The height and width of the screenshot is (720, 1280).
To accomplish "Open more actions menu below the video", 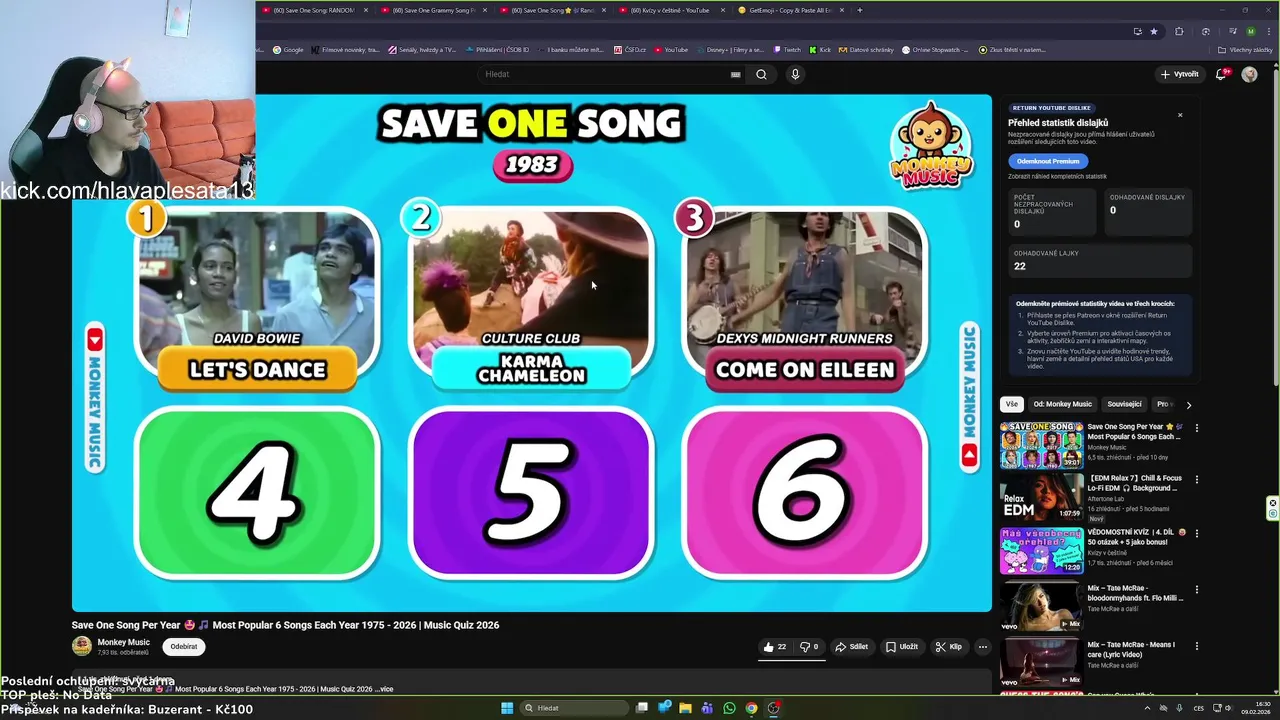I will point(982,647).
